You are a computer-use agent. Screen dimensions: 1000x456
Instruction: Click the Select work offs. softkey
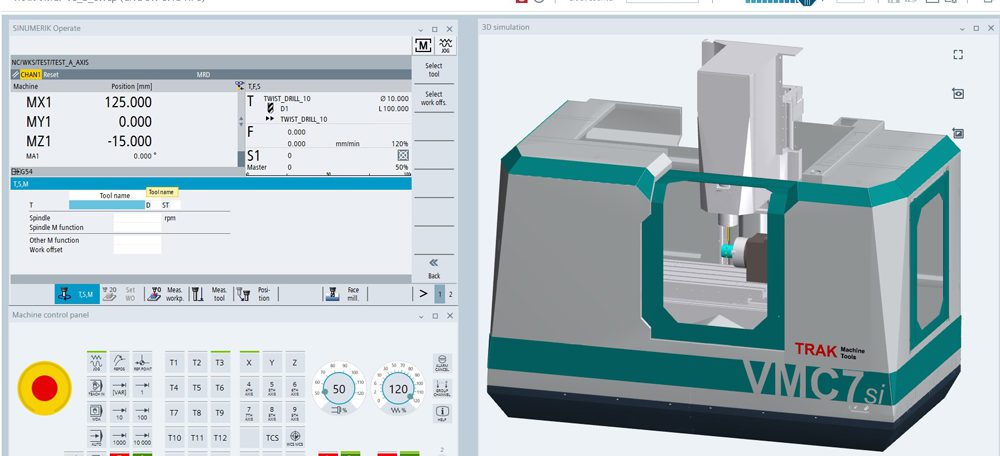tap(434, 98)
